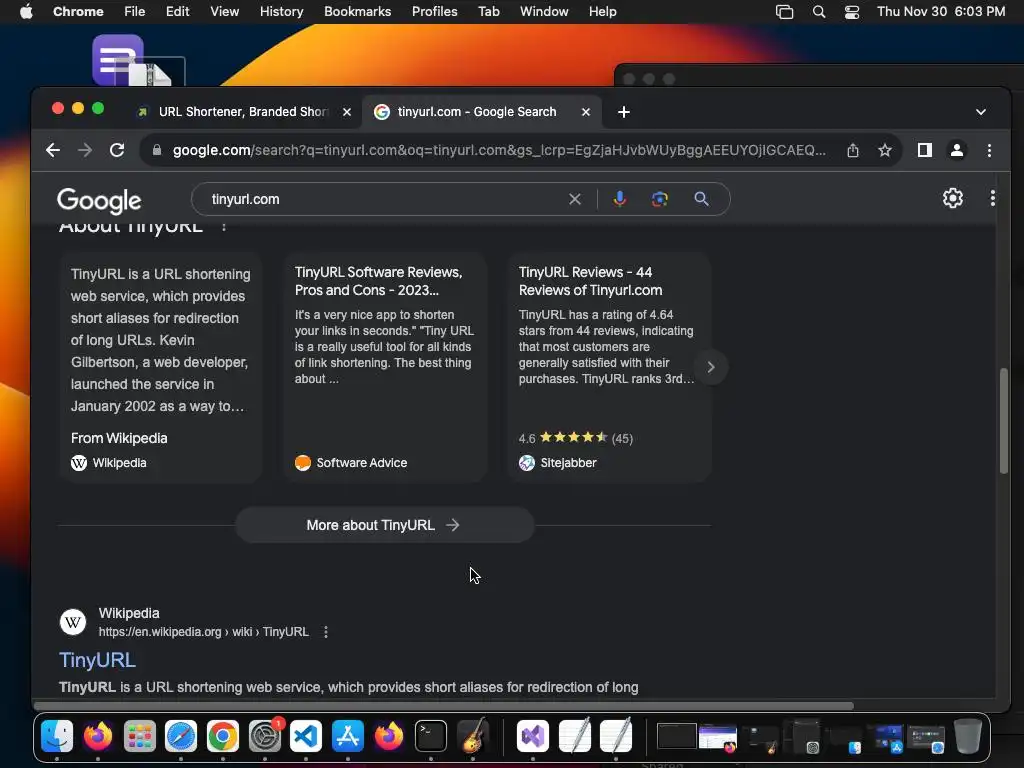Launch Safari from the Dock
Image resolution: width=1024 pixels, height=768 pixels.
click(181, 736)
